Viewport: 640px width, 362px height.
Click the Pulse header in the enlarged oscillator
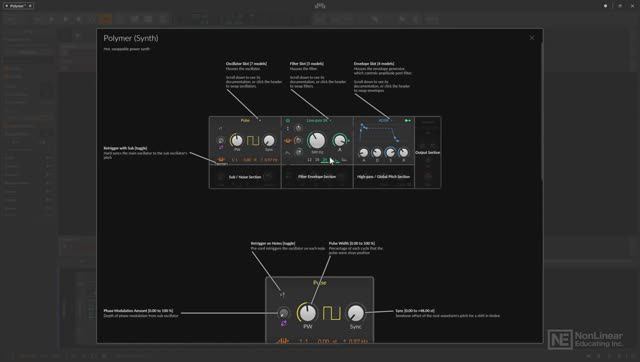pos(320,282)
